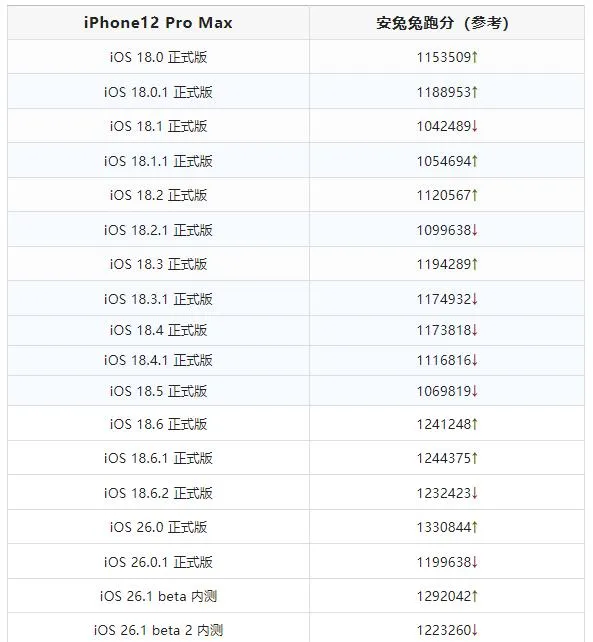Select the iOS 26.1 beta 2 内测 cell
593x642 pixels.
point(158,630)
